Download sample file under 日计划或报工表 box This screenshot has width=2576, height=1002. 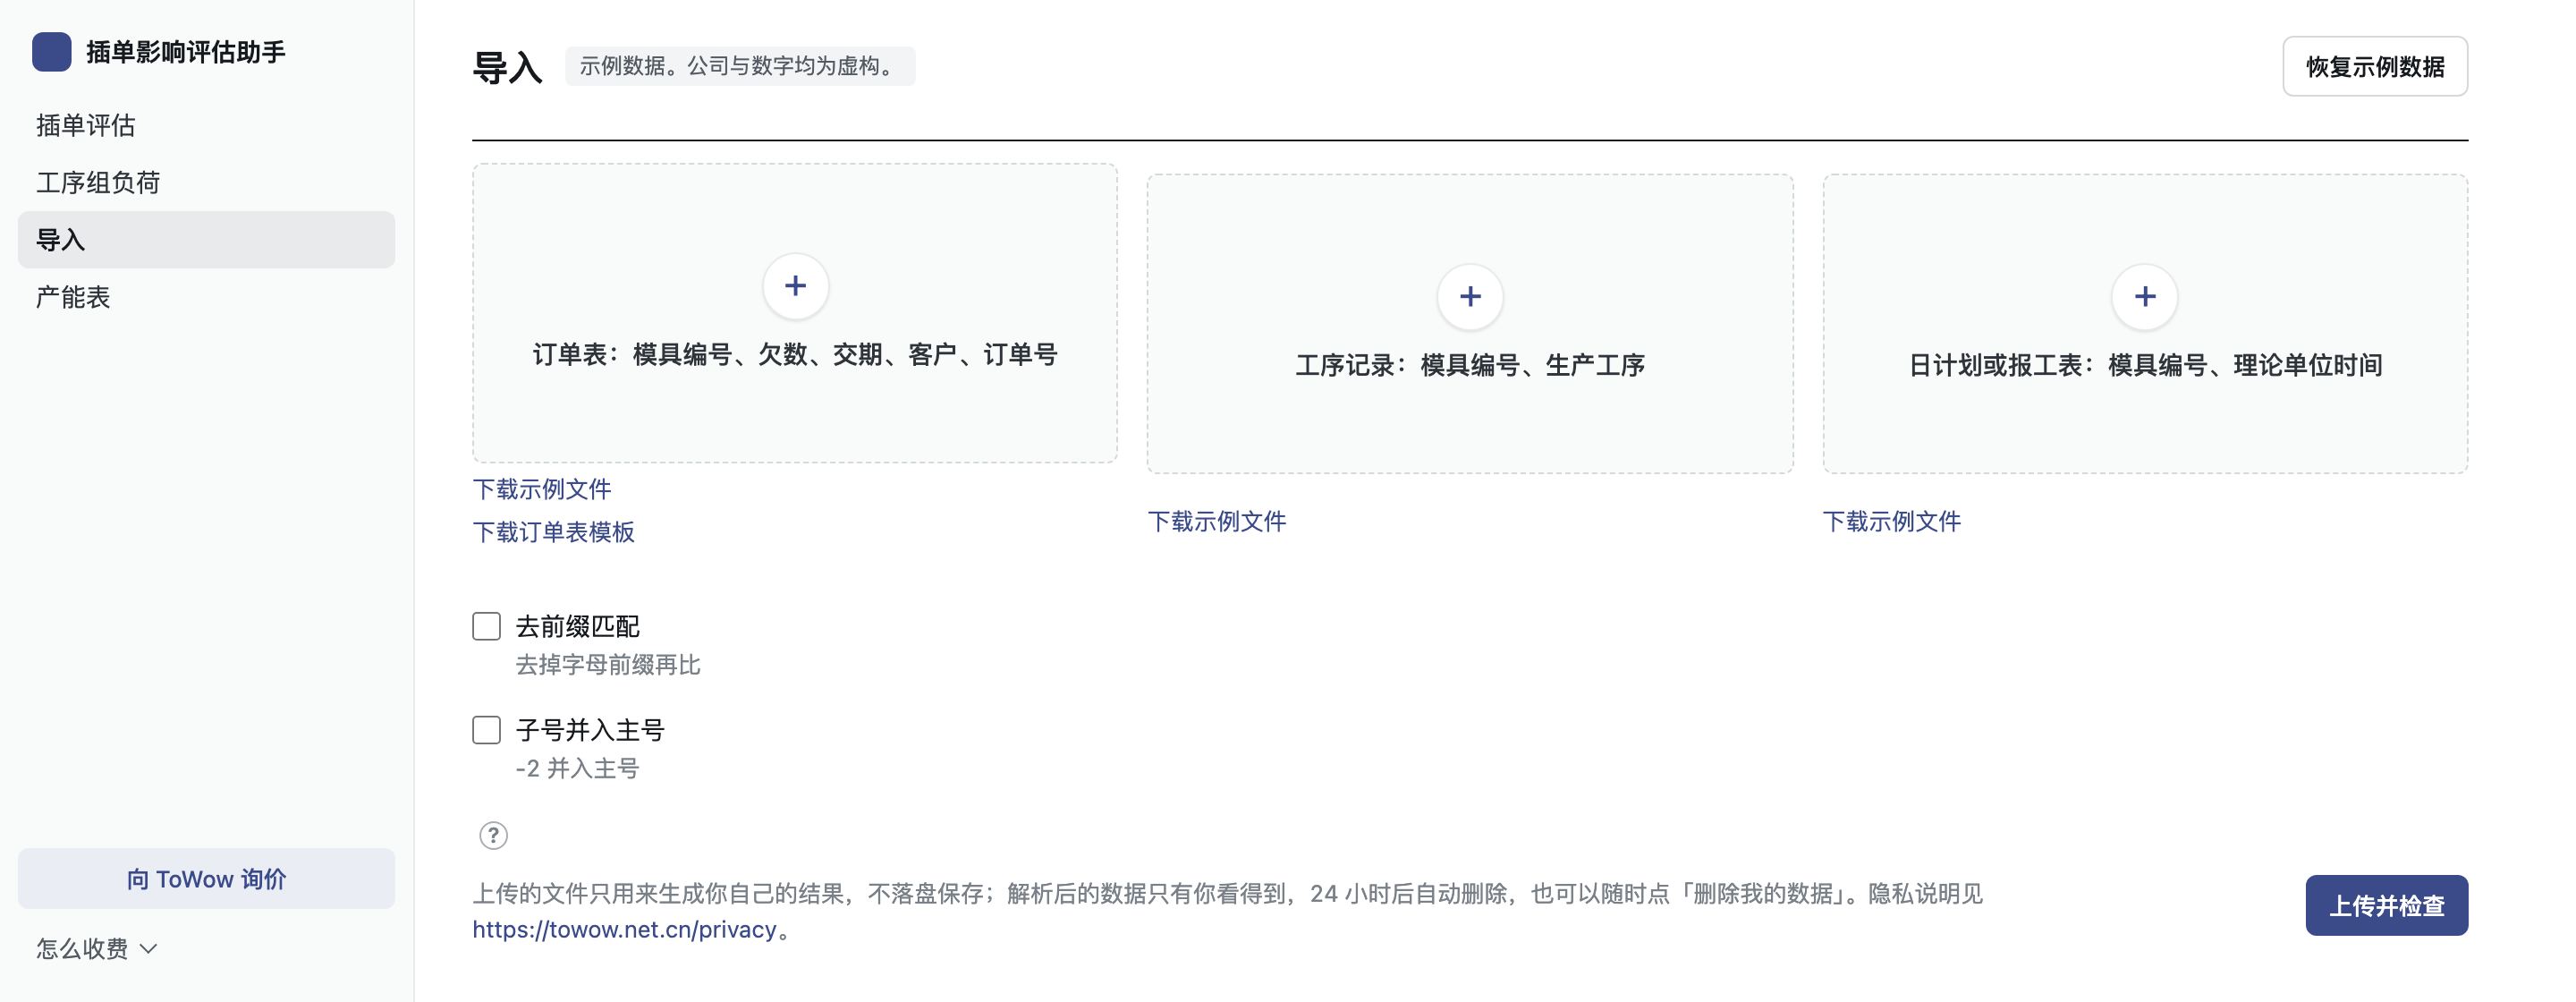[x=1892, y=521]
